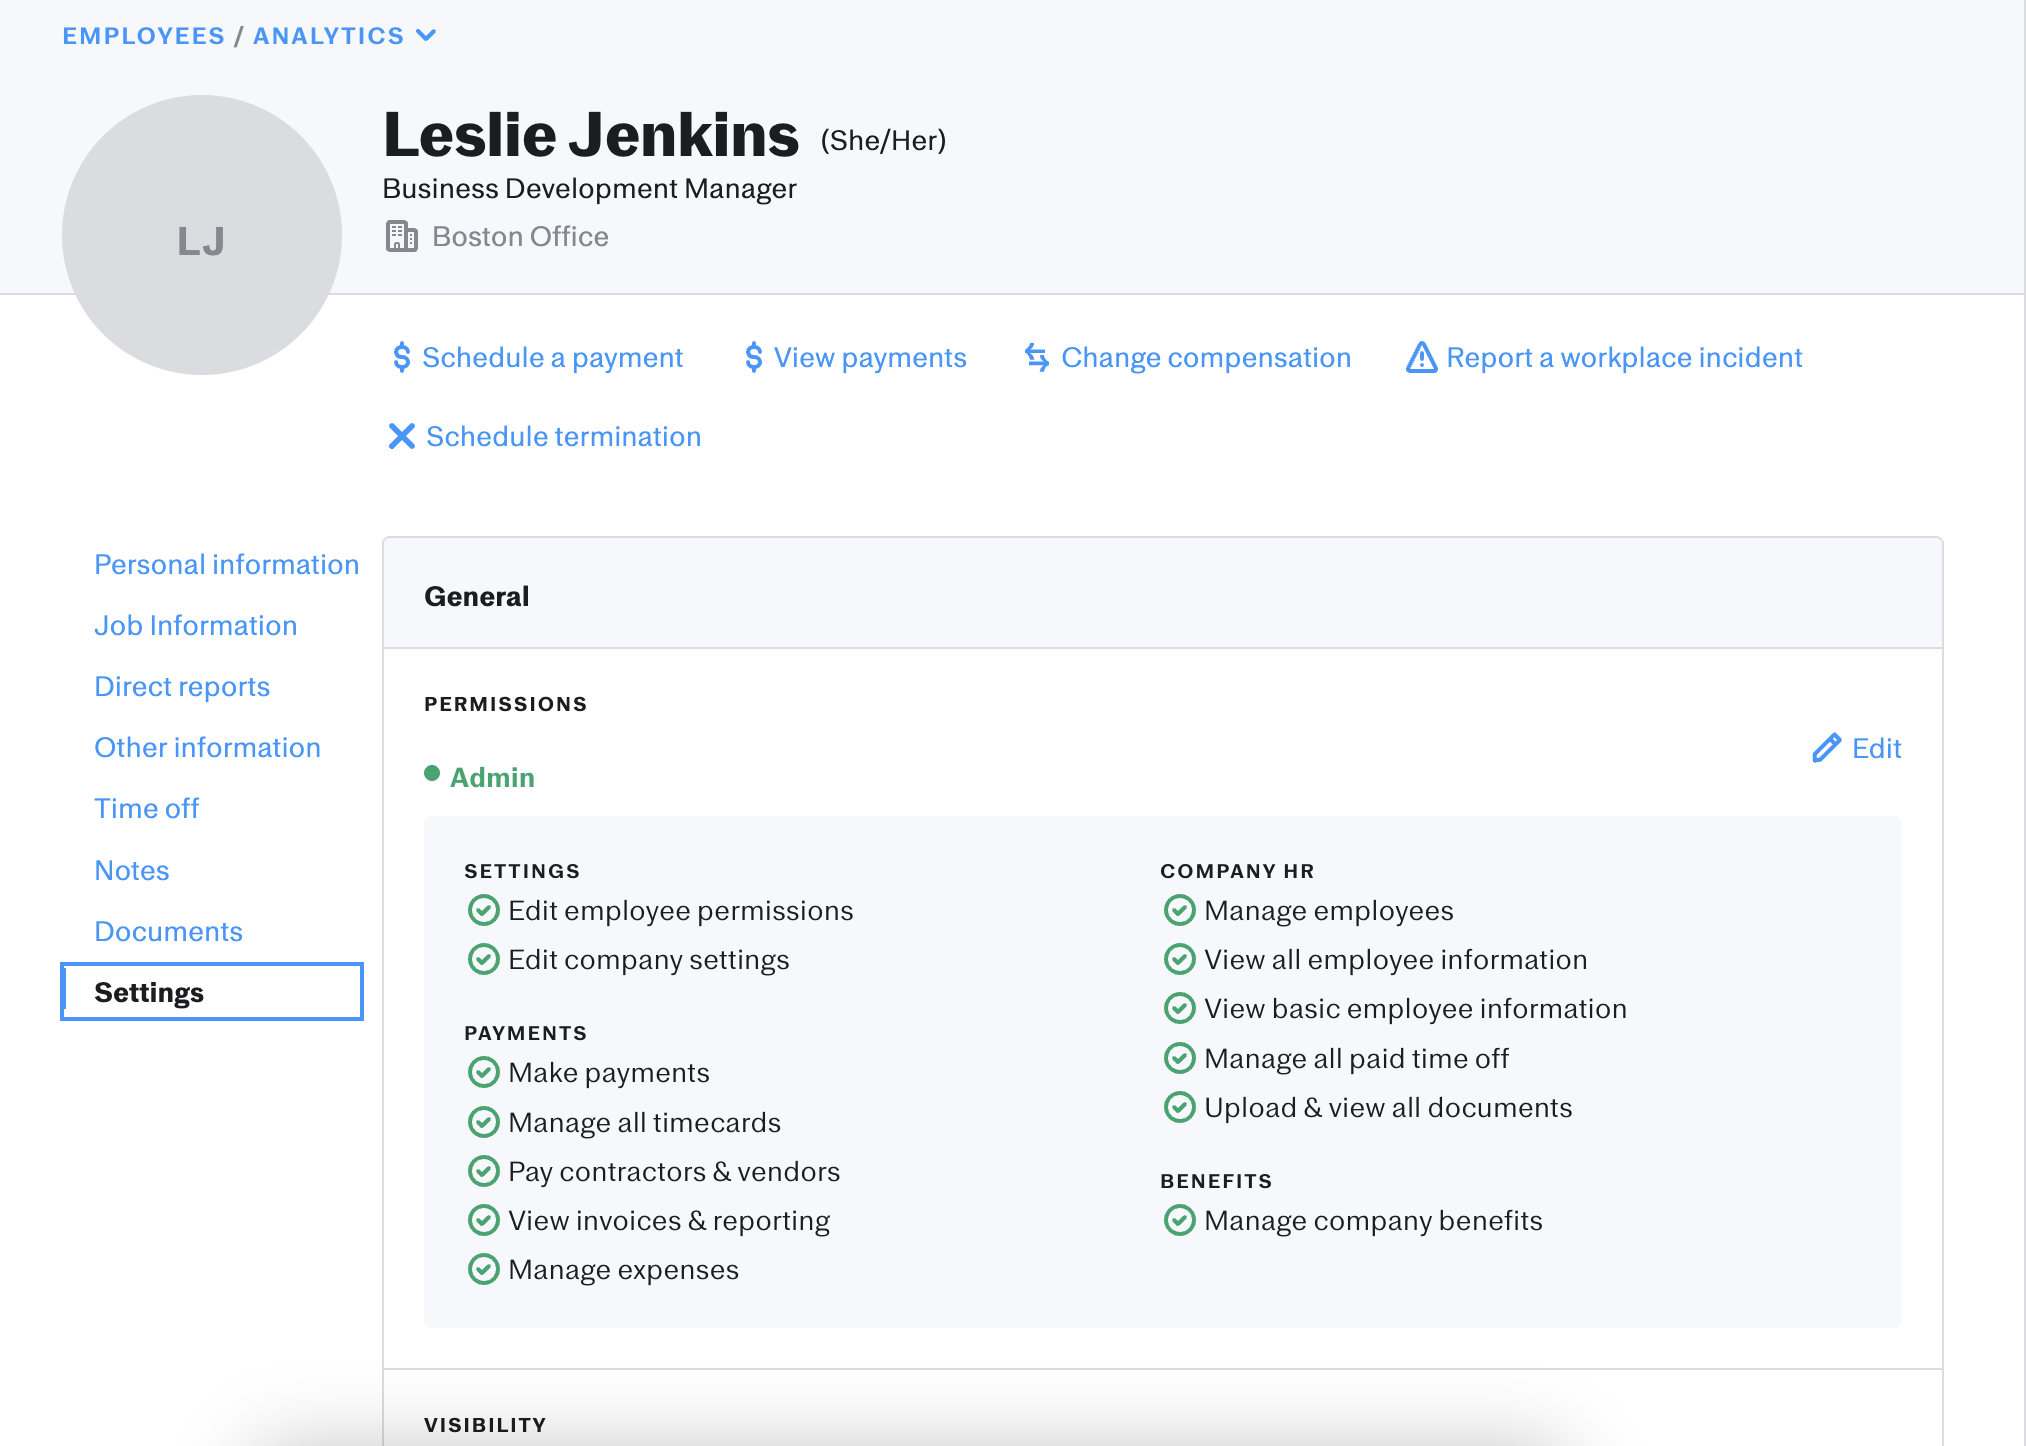
Task: Click the Schedule termination link
Action: 563,436
